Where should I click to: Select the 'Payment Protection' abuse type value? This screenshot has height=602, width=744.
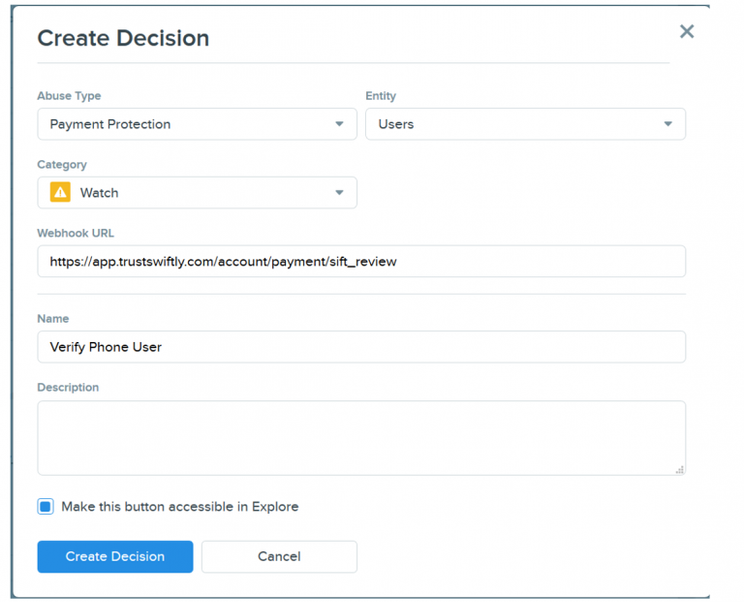tap(110, 124)
